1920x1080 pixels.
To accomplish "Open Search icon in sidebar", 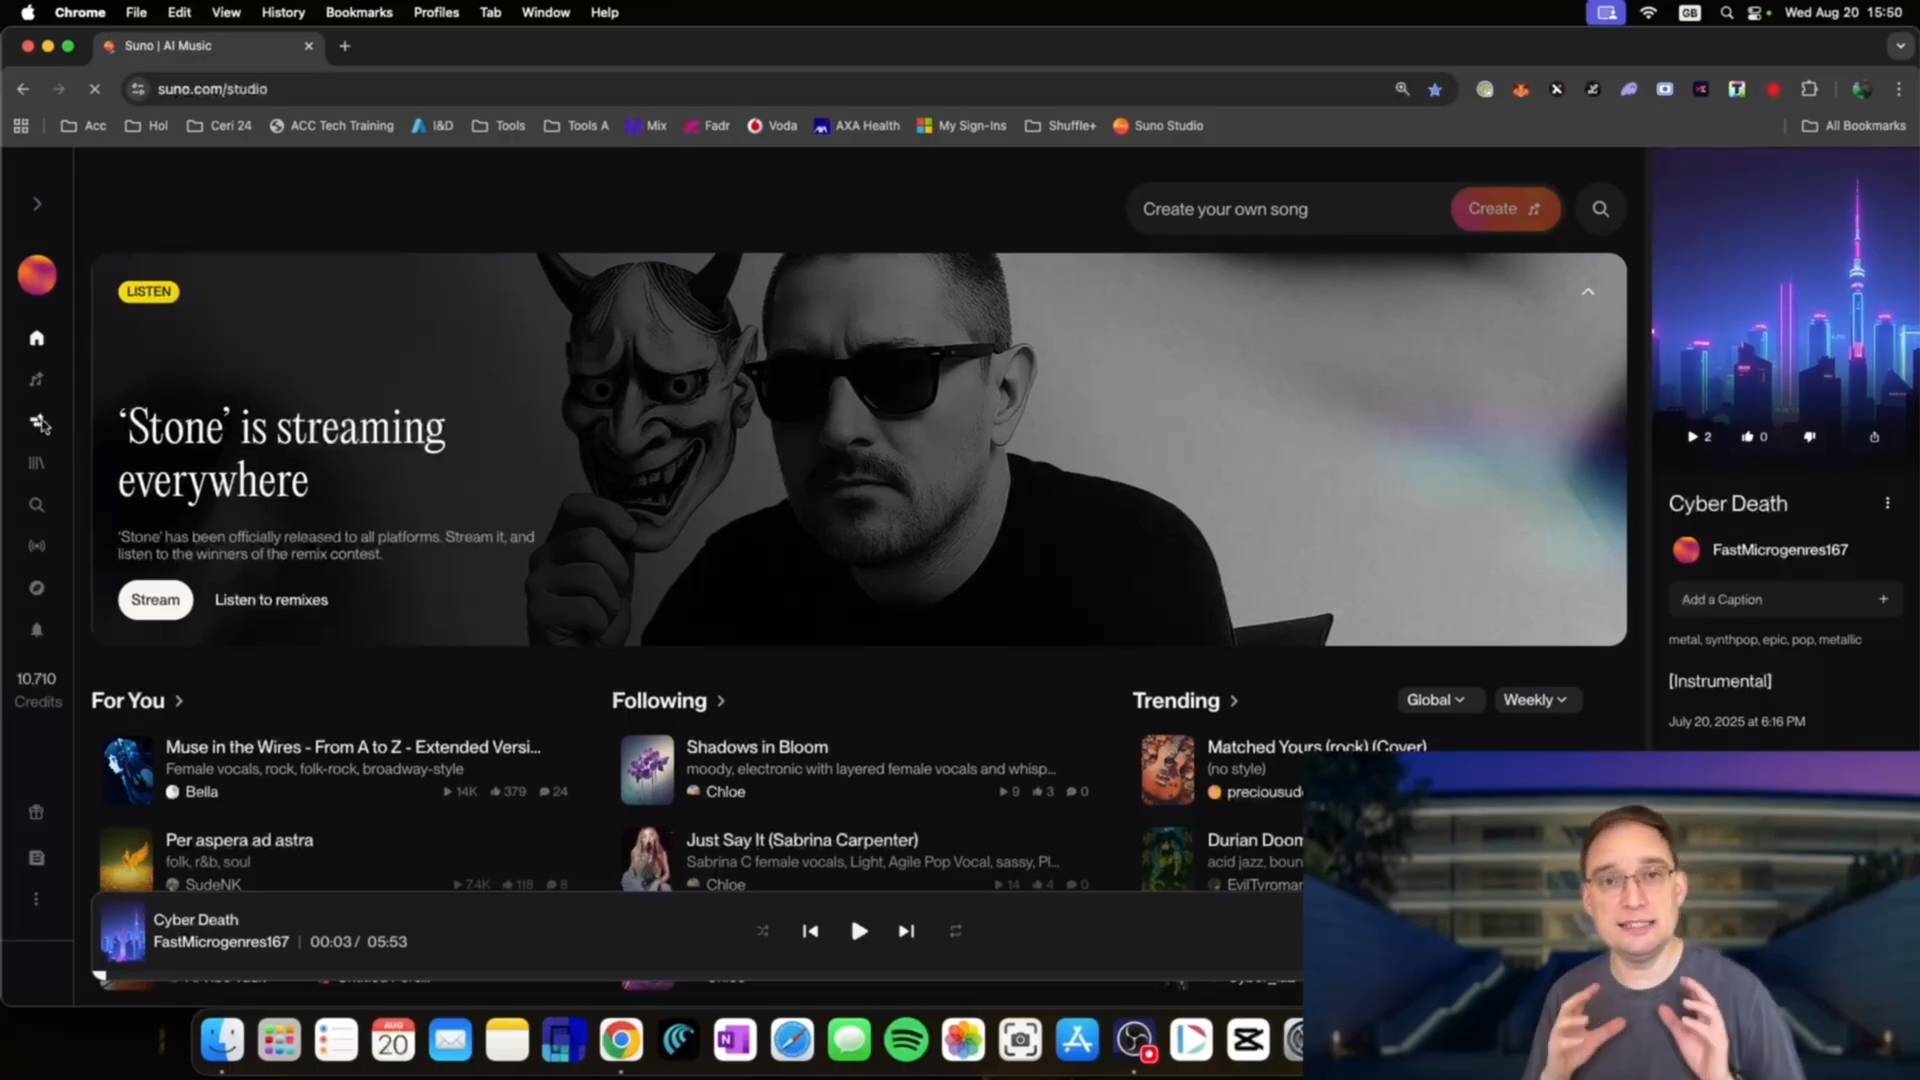I will click(x=37, y=505).
